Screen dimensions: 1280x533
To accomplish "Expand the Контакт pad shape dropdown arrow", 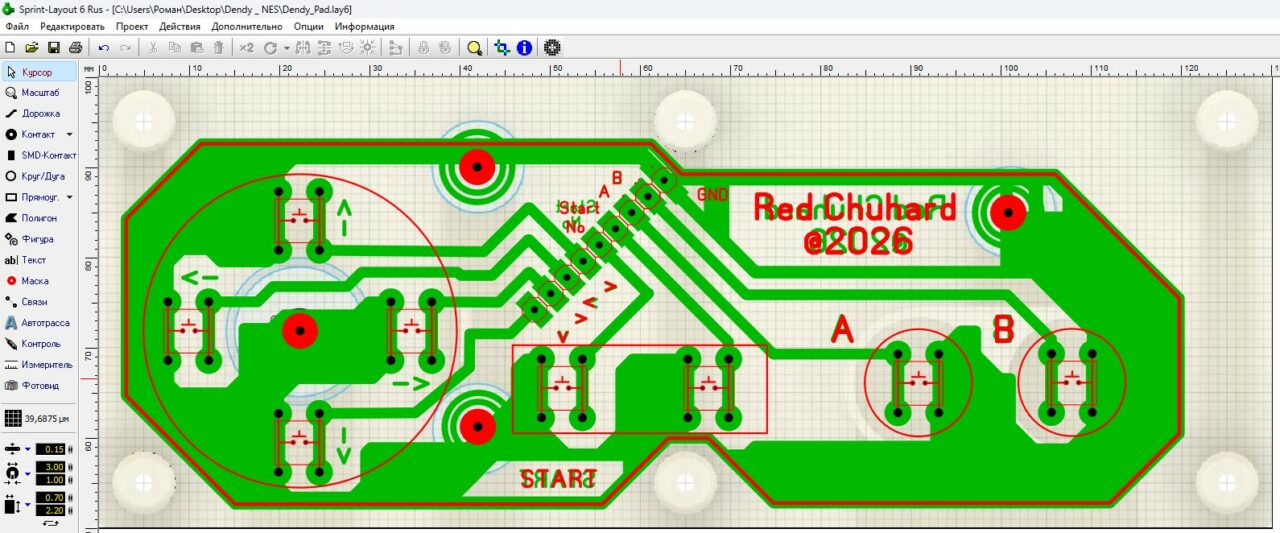I will coord(69,134).
